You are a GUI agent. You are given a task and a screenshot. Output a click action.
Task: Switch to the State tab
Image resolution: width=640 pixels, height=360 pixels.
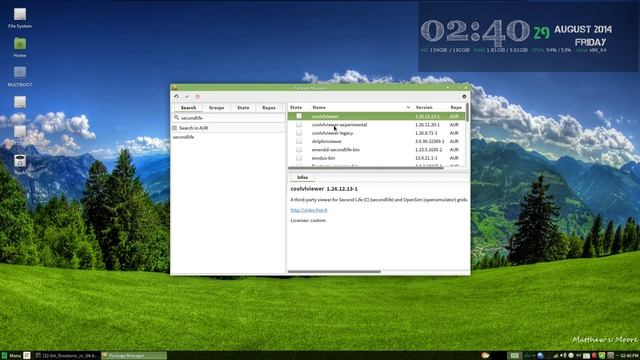(x=243, y=108)
